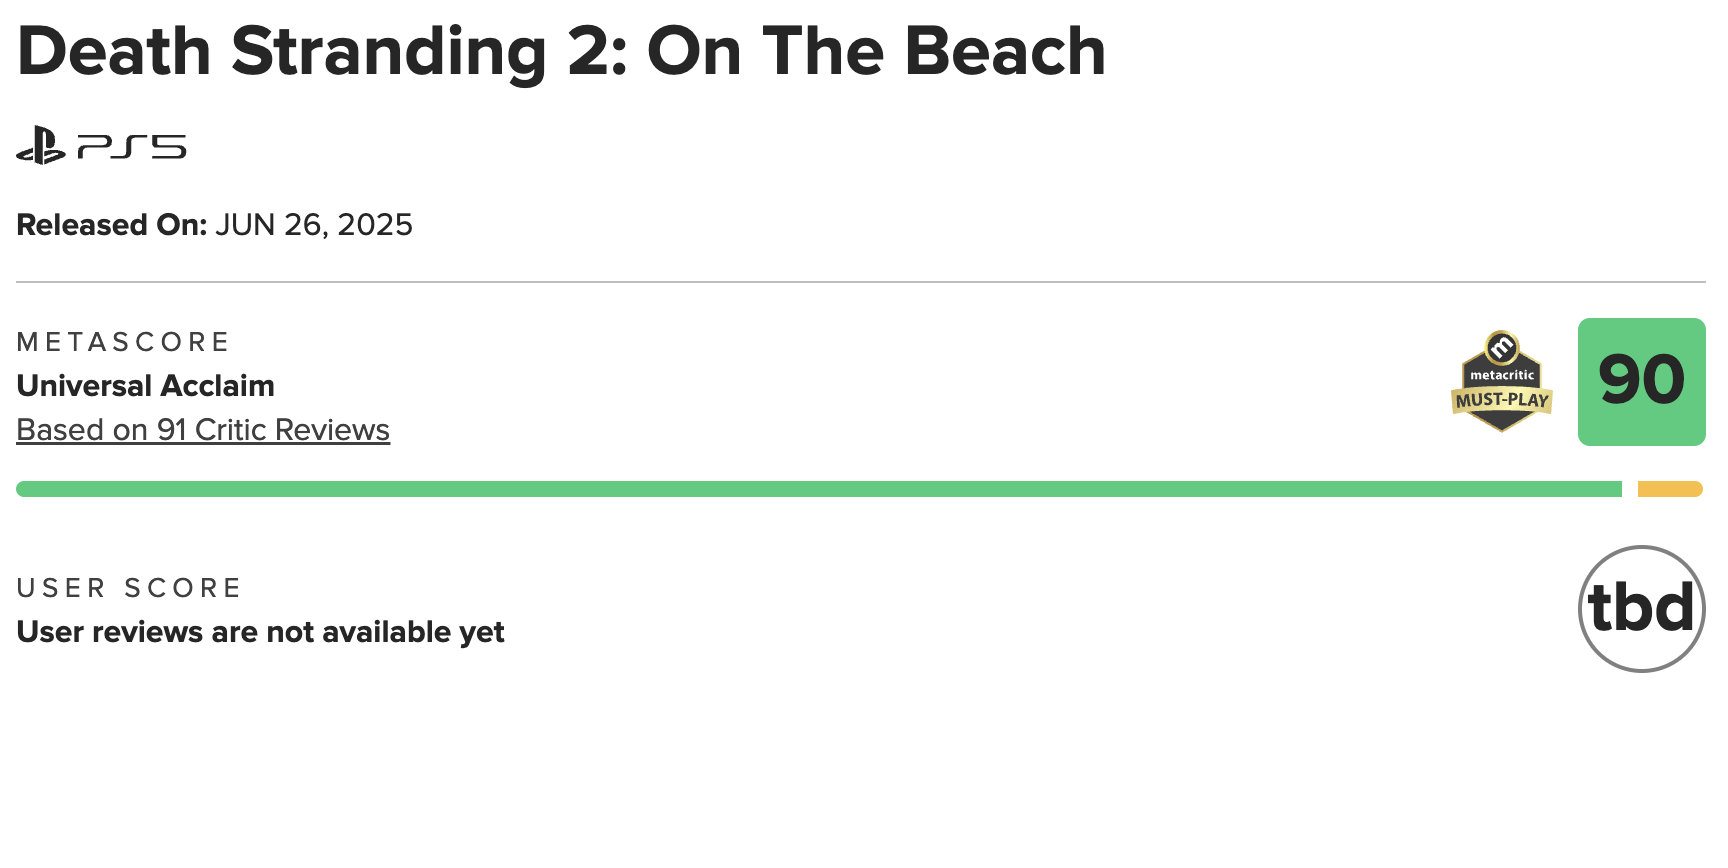Click the tbd user score circle

(x=1642, y=609)
